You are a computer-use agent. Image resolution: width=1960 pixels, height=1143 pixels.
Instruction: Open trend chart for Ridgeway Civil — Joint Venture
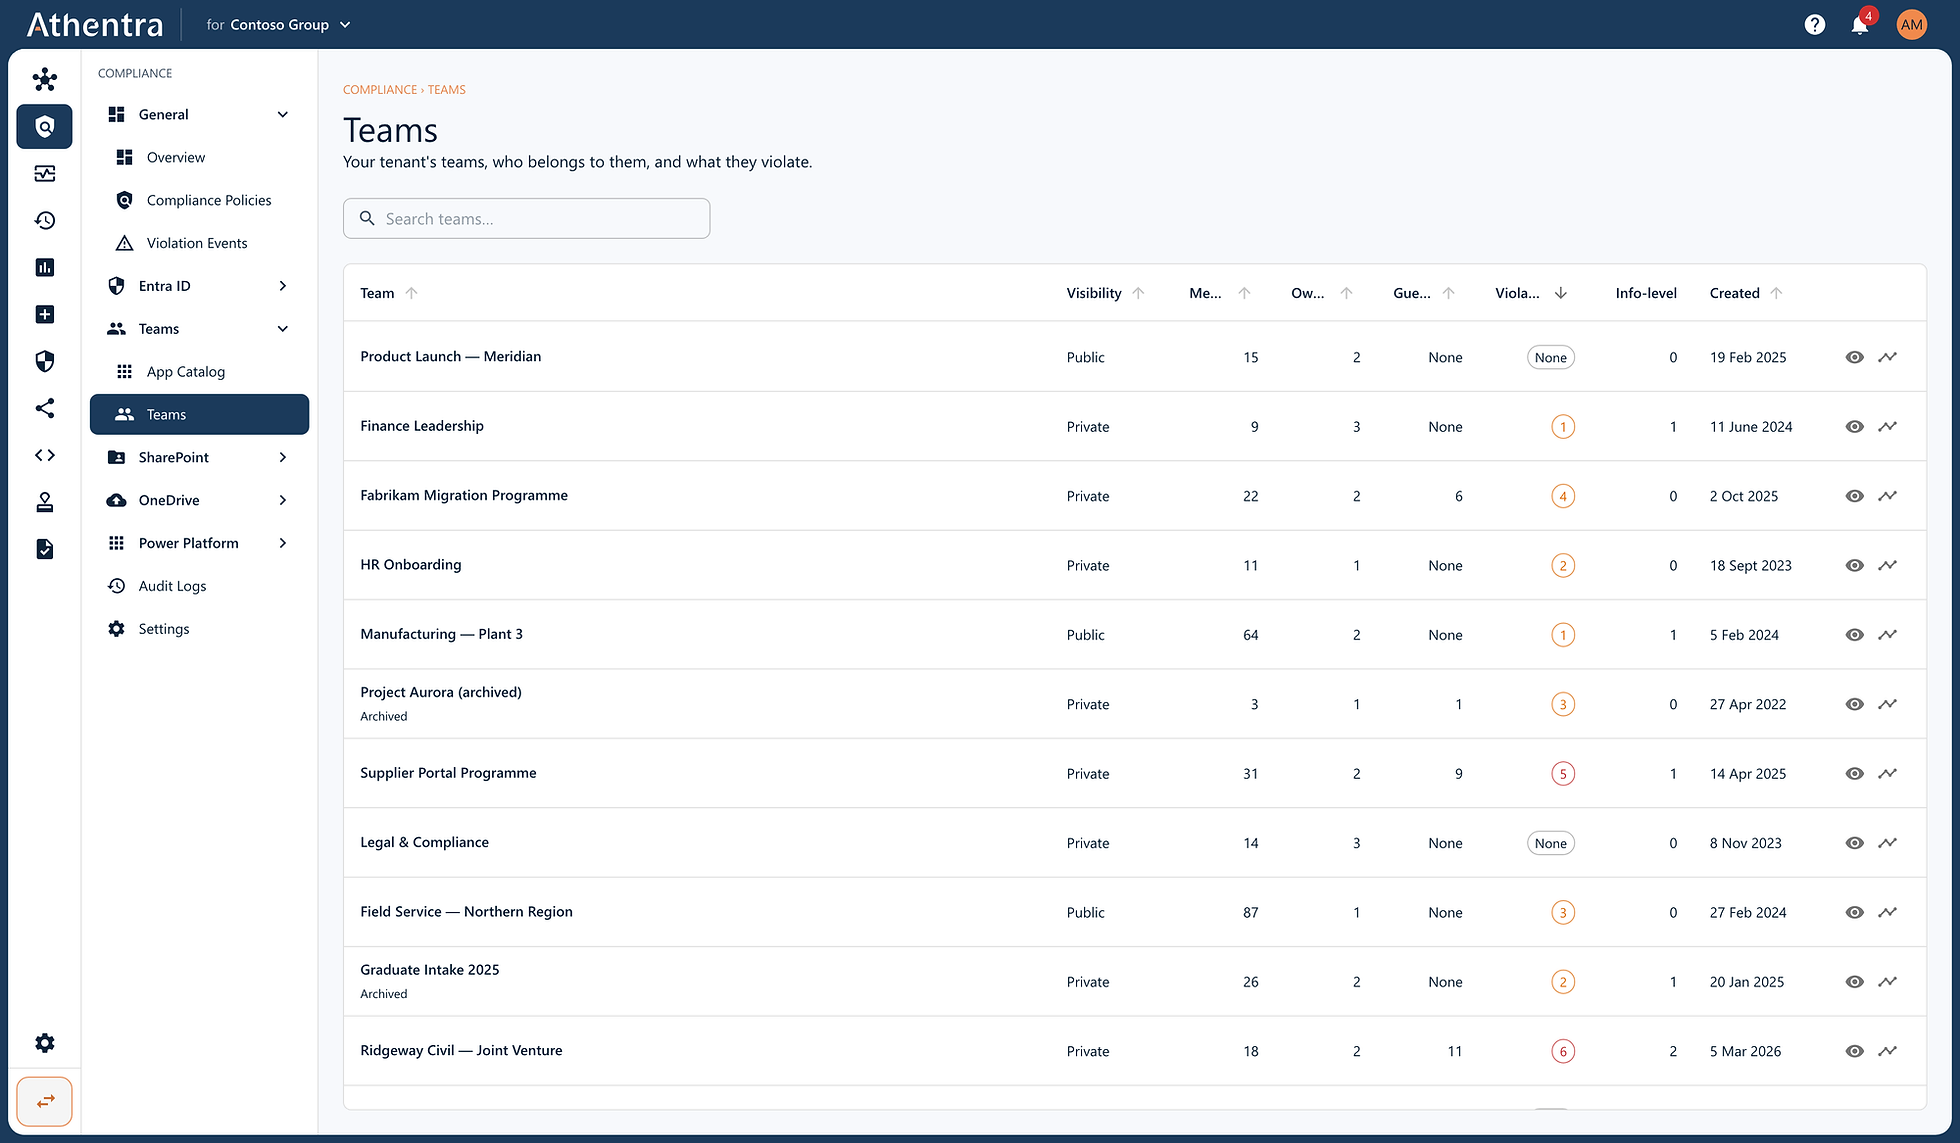pos(1887,1051)
